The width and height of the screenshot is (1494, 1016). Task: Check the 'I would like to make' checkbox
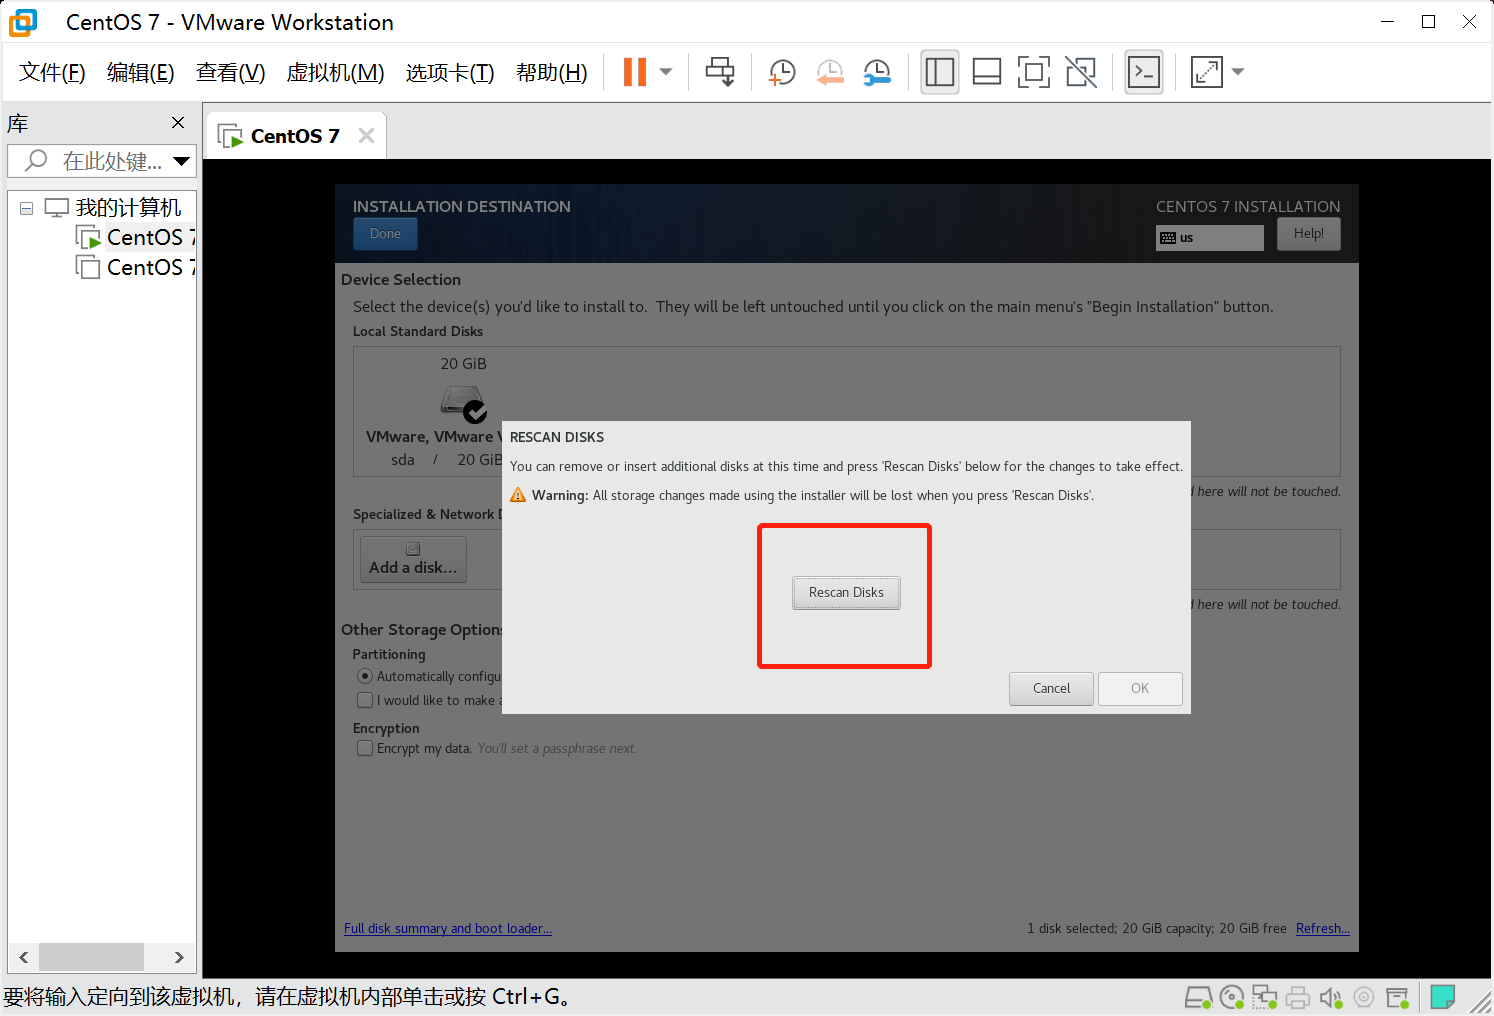click(365, 701)
